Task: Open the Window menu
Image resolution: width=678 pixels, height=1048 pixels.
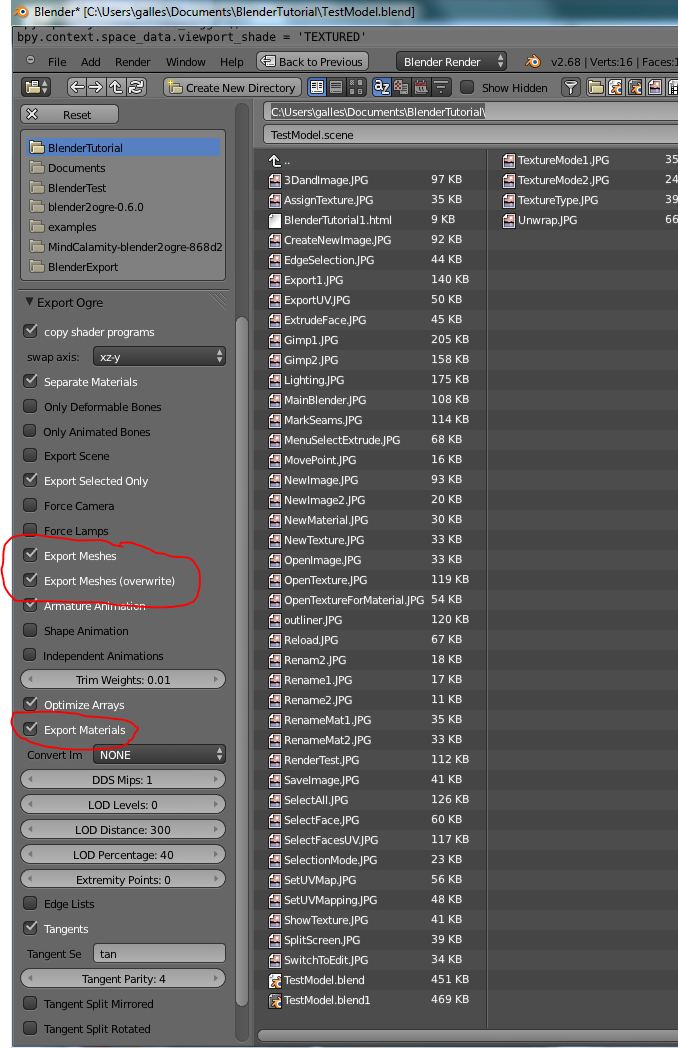Action: coord(185,61)
